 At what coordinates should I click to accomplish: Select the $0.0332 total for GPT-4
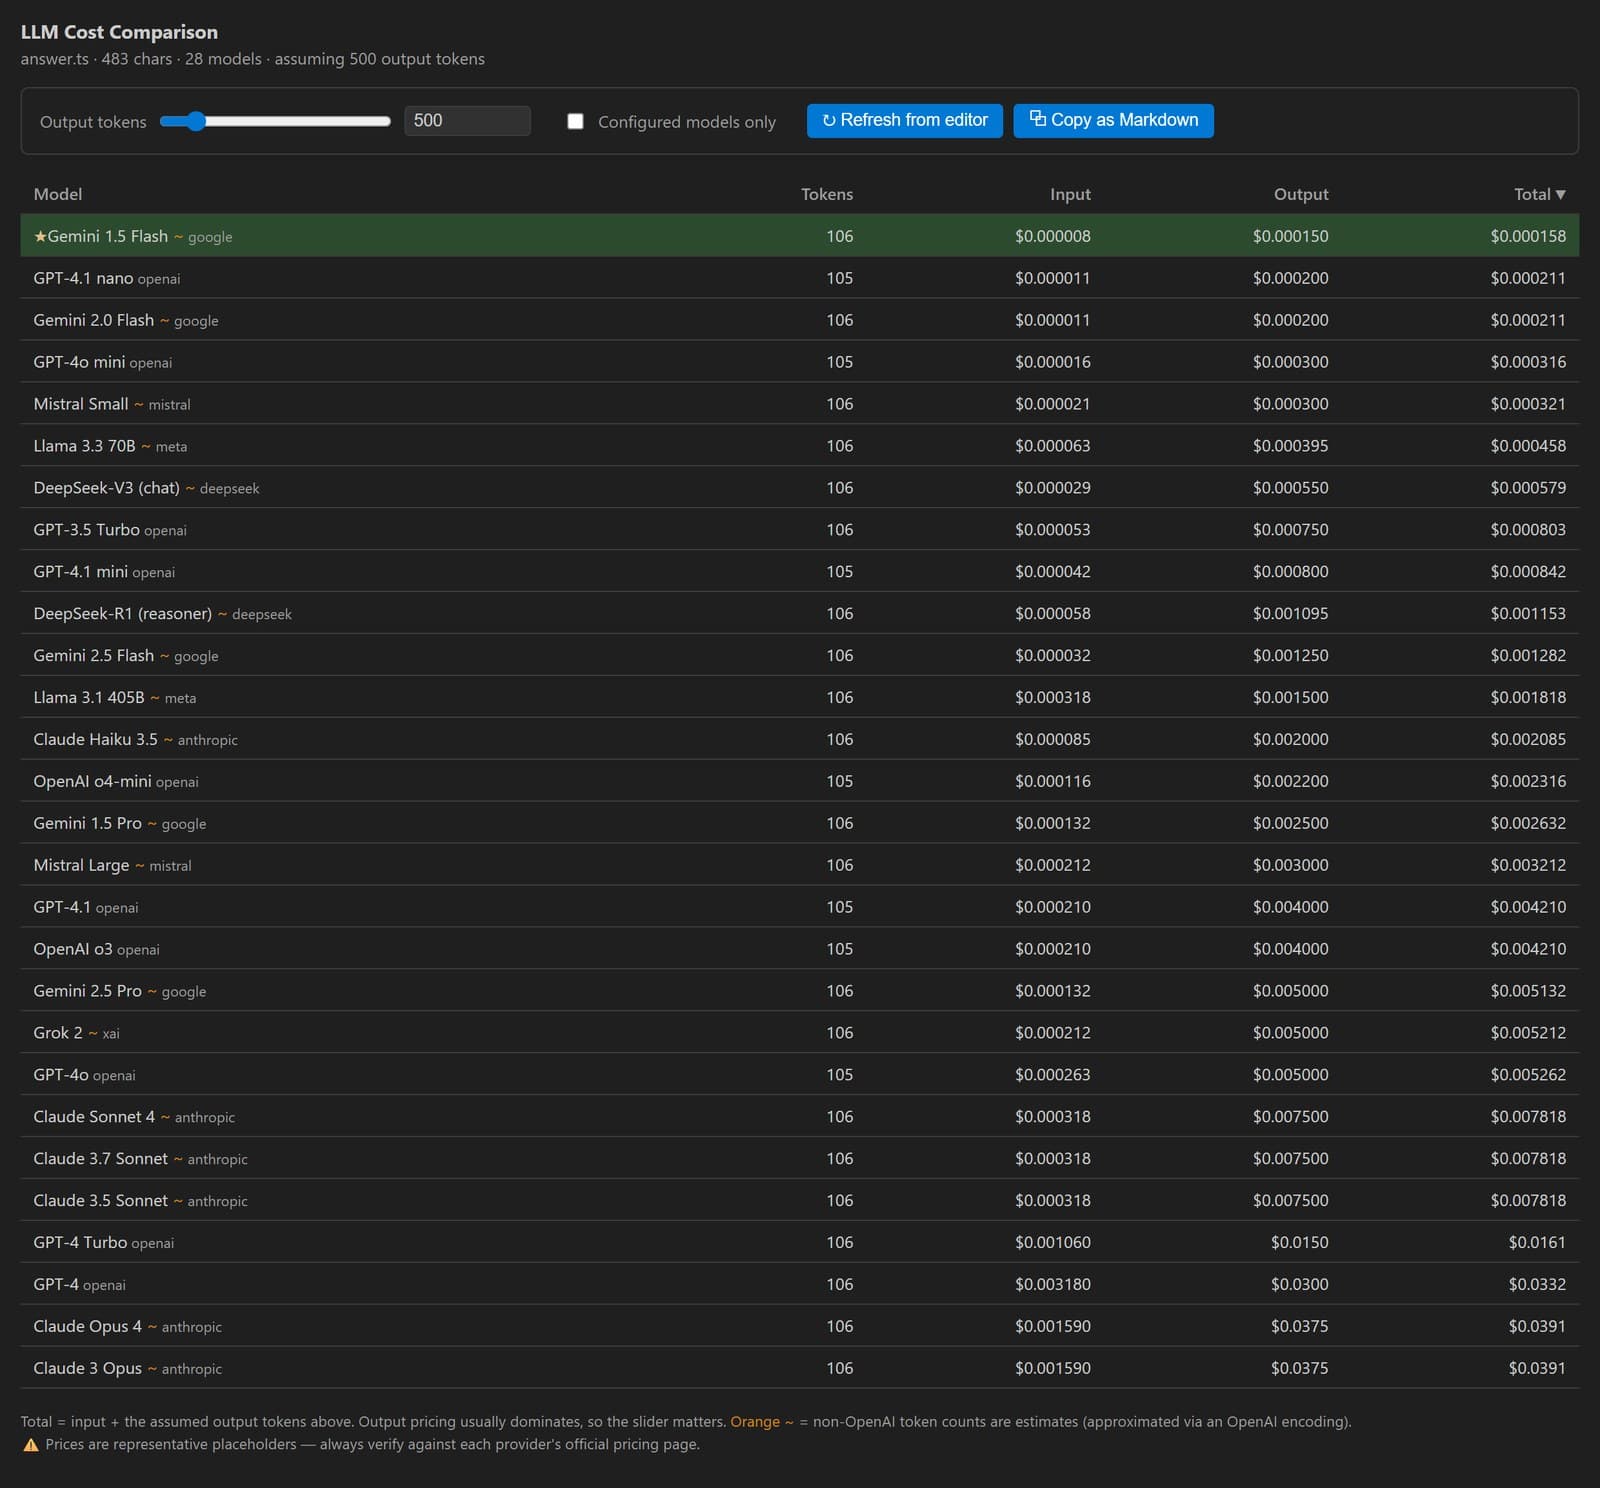point(1537,1286)
